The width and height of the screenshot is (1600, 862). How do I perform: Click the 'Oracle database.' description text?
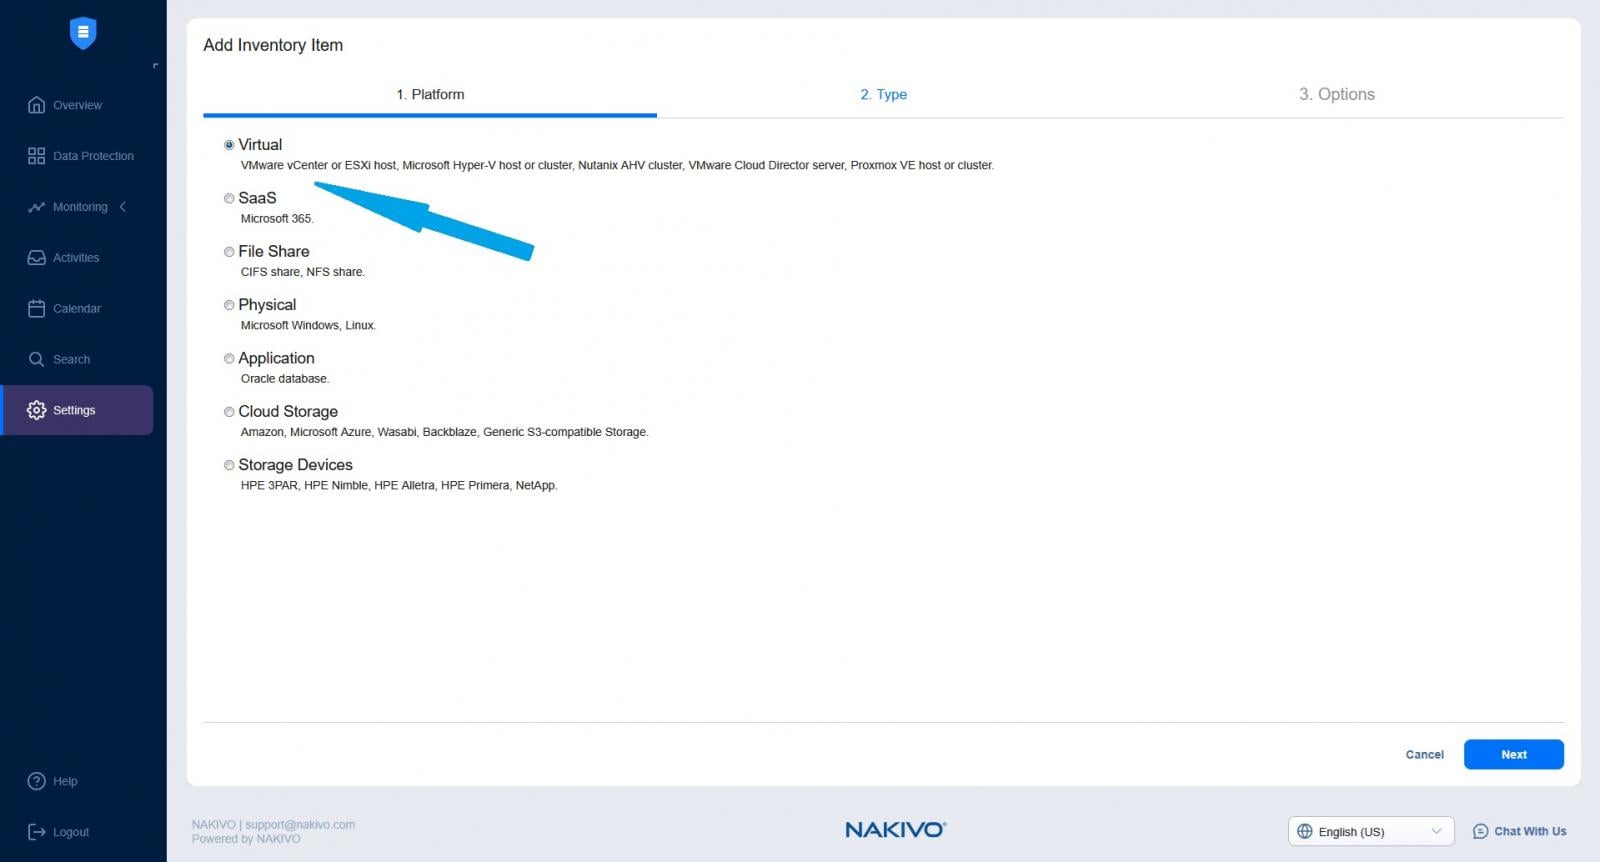pos(285,379)
